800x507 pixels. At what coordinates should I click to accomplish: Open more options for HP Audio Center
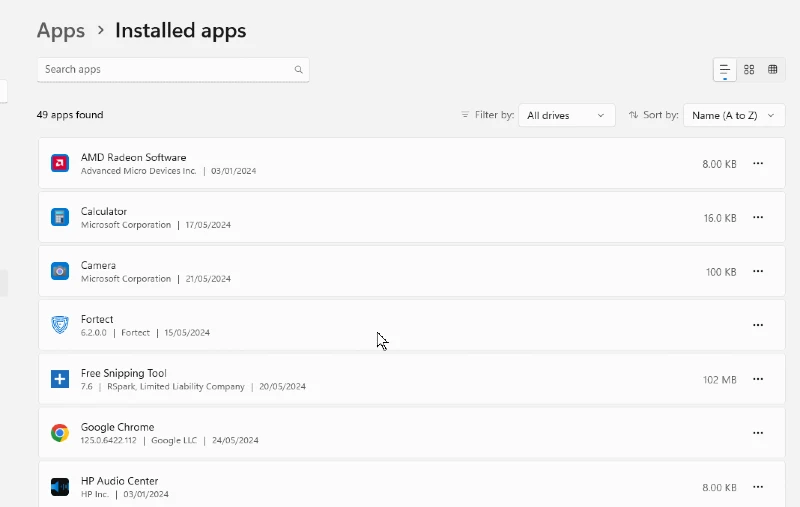758,487
